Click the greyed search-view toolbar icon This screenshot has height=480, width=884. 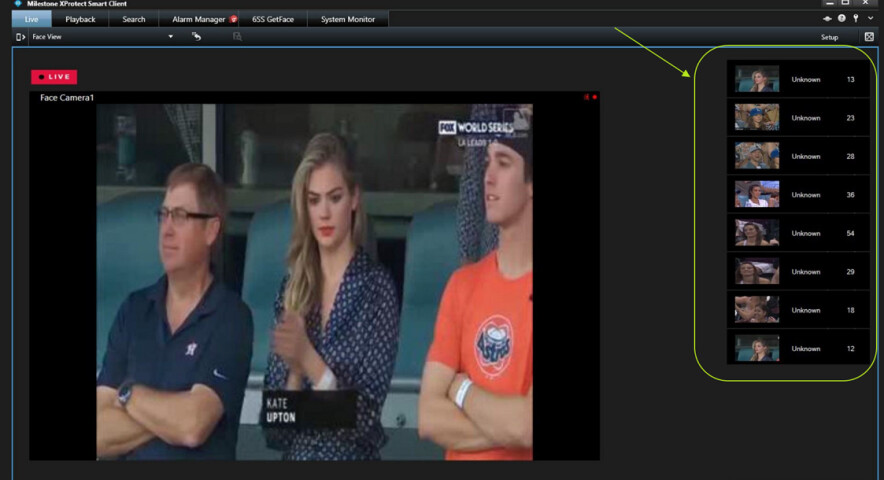click(x=237, y=37)
